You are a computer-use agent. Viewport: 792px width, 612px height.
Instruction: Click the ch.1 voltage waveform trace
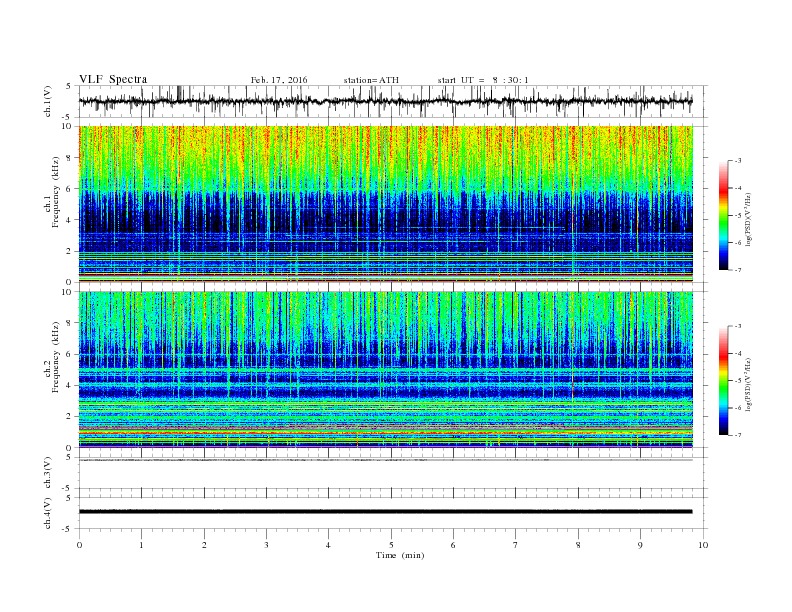click(x=385, y=101)
